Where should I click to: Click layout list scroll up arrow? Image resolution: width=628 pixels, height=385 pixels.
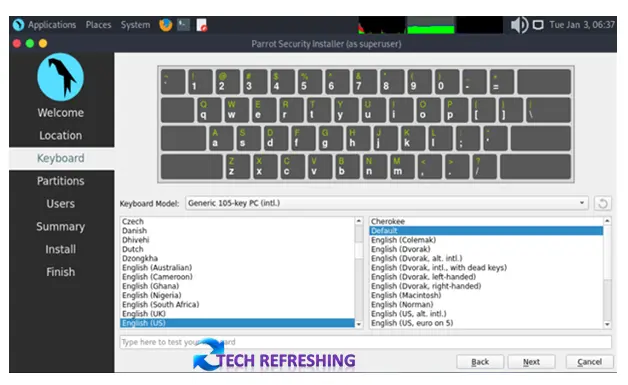pyautogui.click(x=359, y=221)
